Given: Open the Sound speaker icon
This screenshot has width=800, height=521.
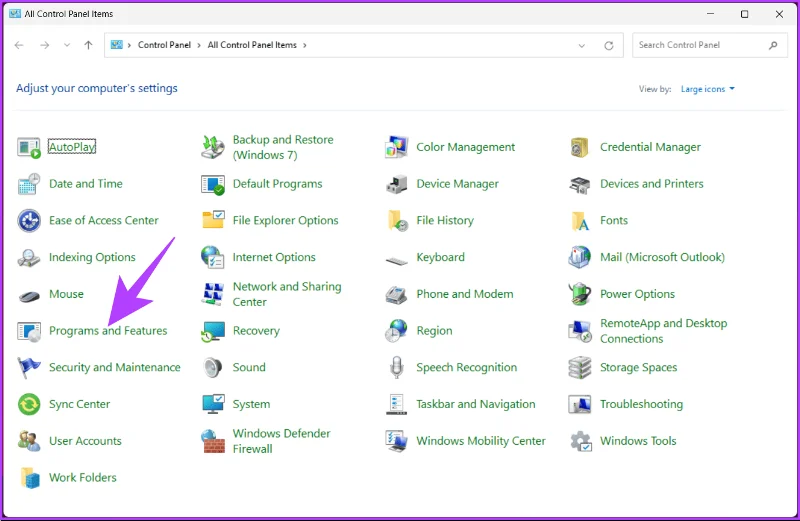Looking at the screenshot, I should coord(212,368).
